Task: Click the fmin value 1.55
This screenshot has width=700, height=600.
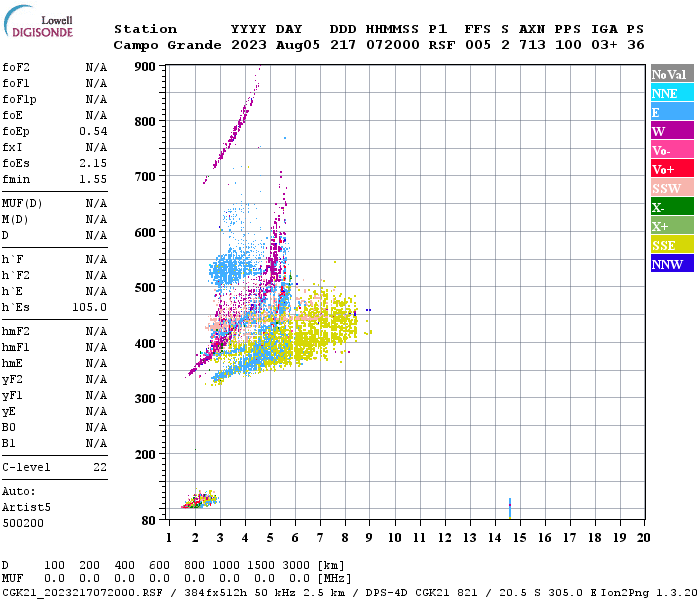Action: [x=93, y=179]
